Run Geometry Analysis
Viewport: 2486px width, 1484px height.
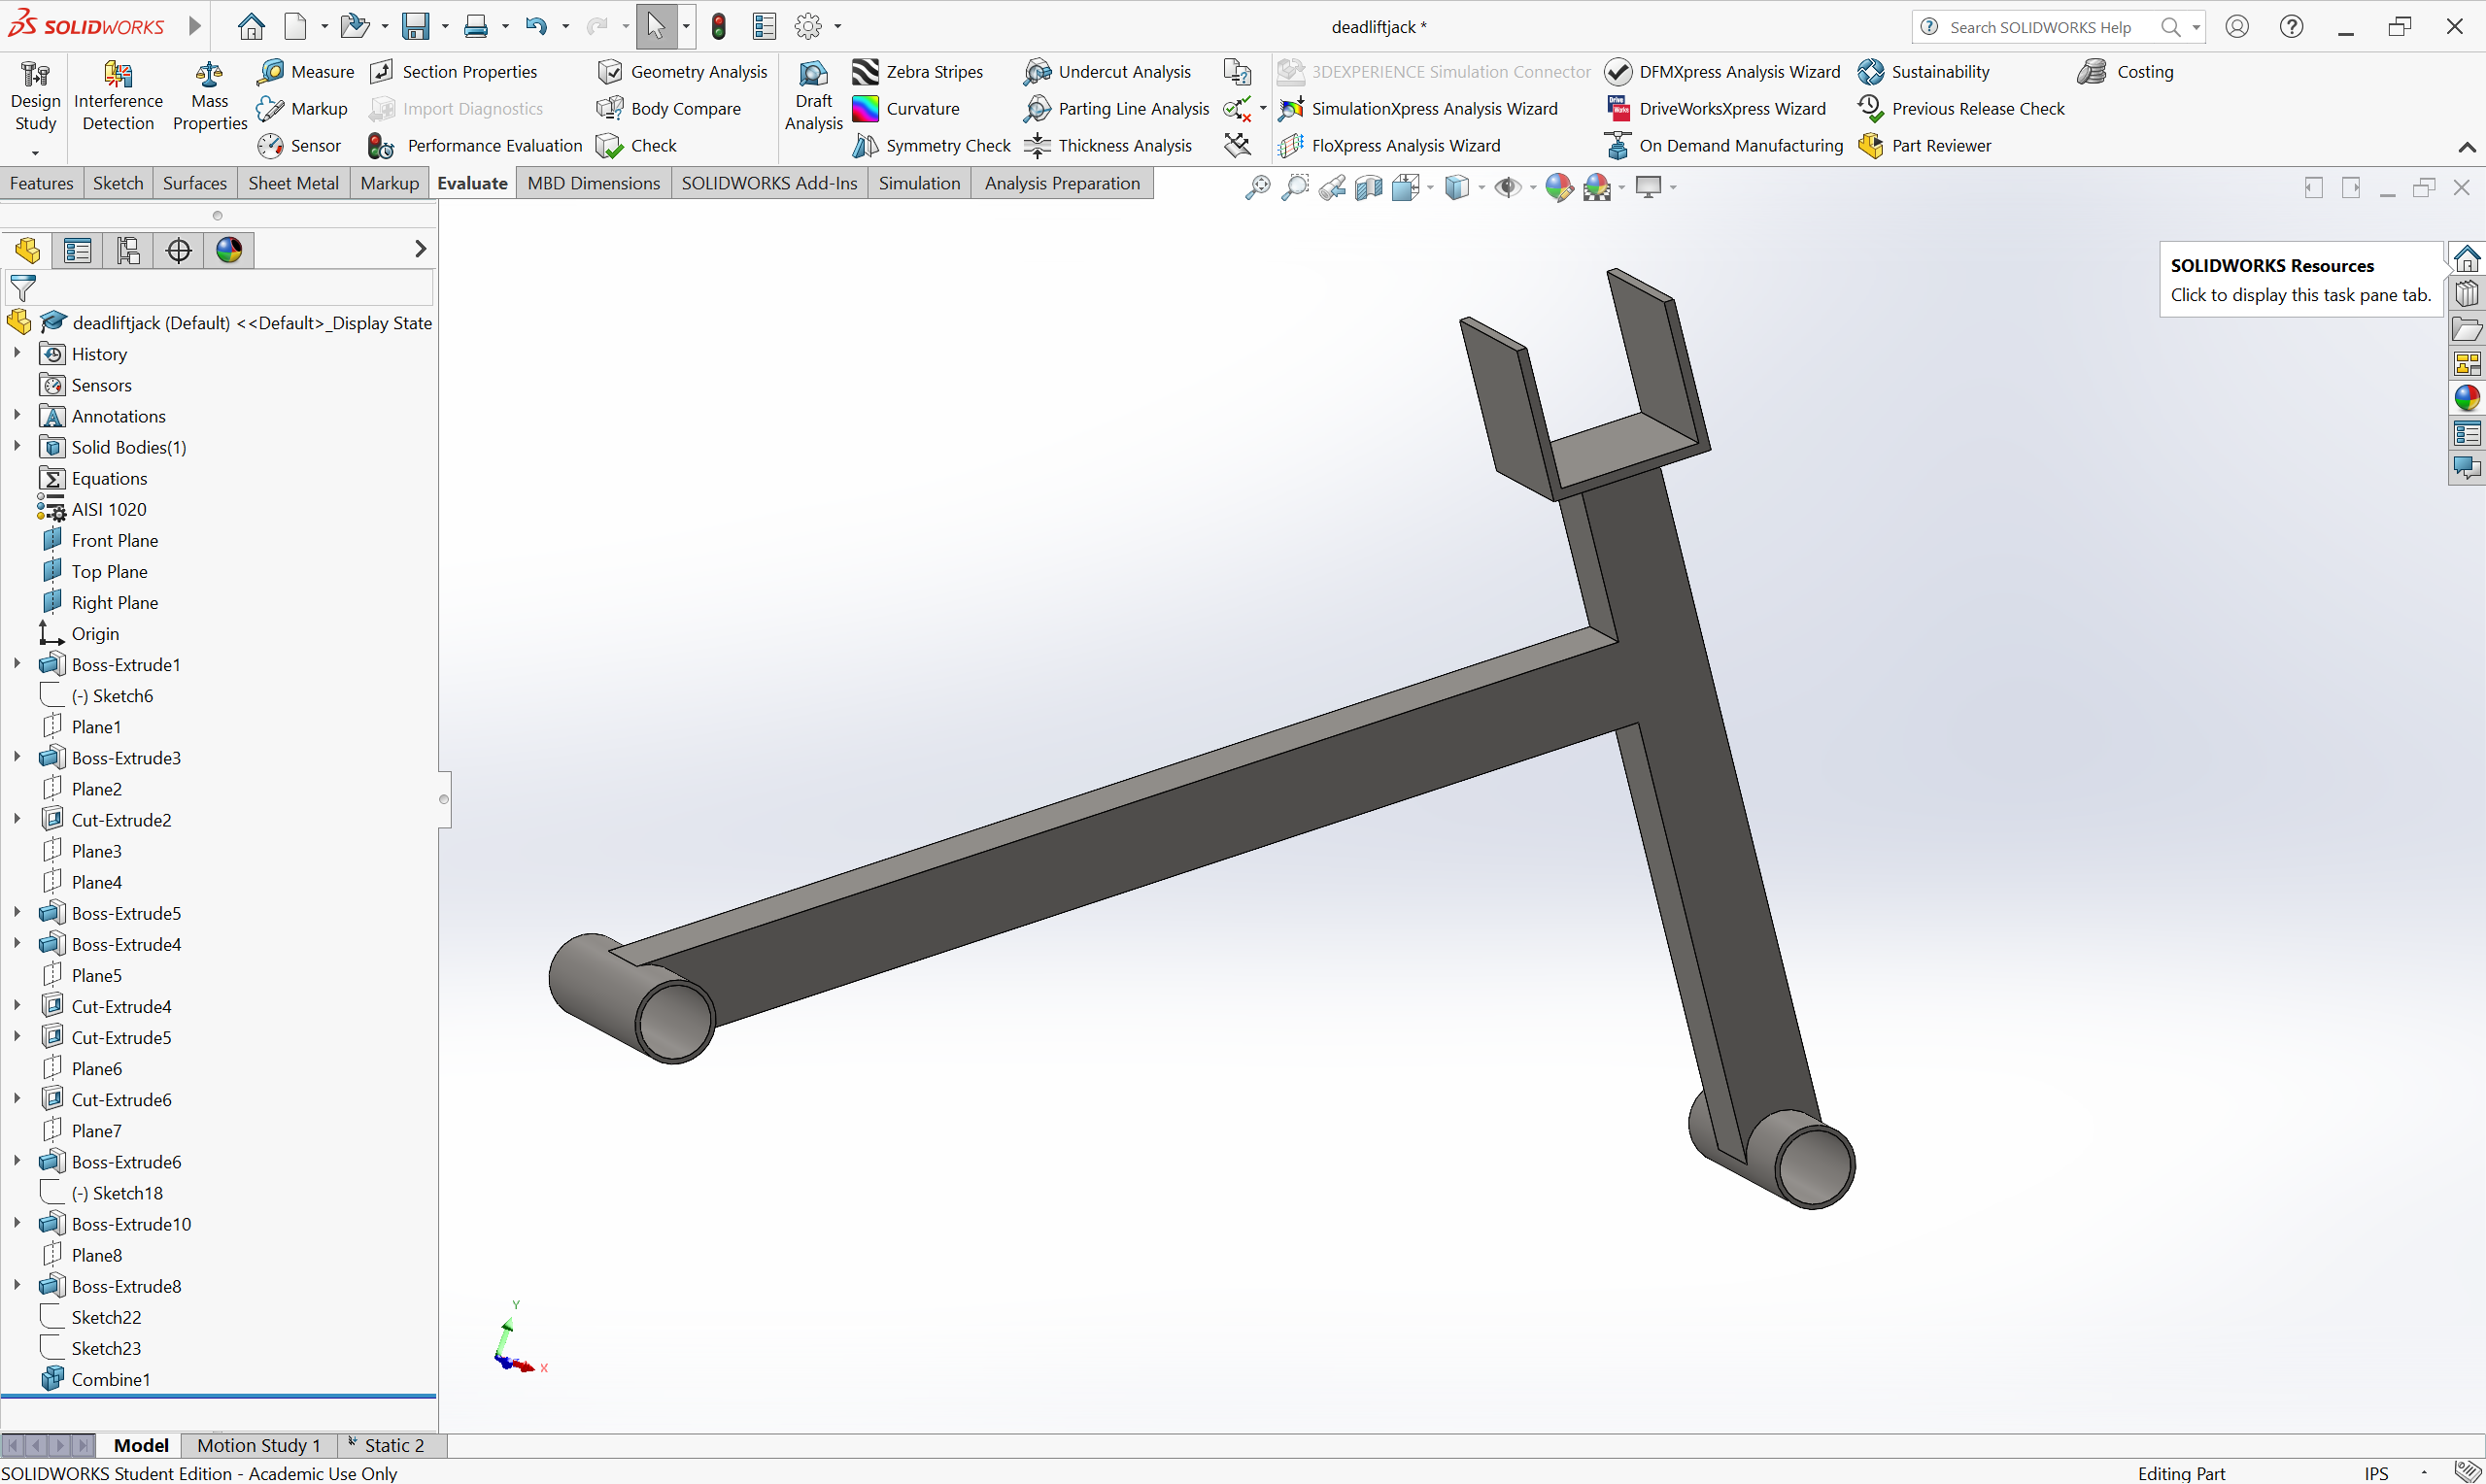click(683, 71)
